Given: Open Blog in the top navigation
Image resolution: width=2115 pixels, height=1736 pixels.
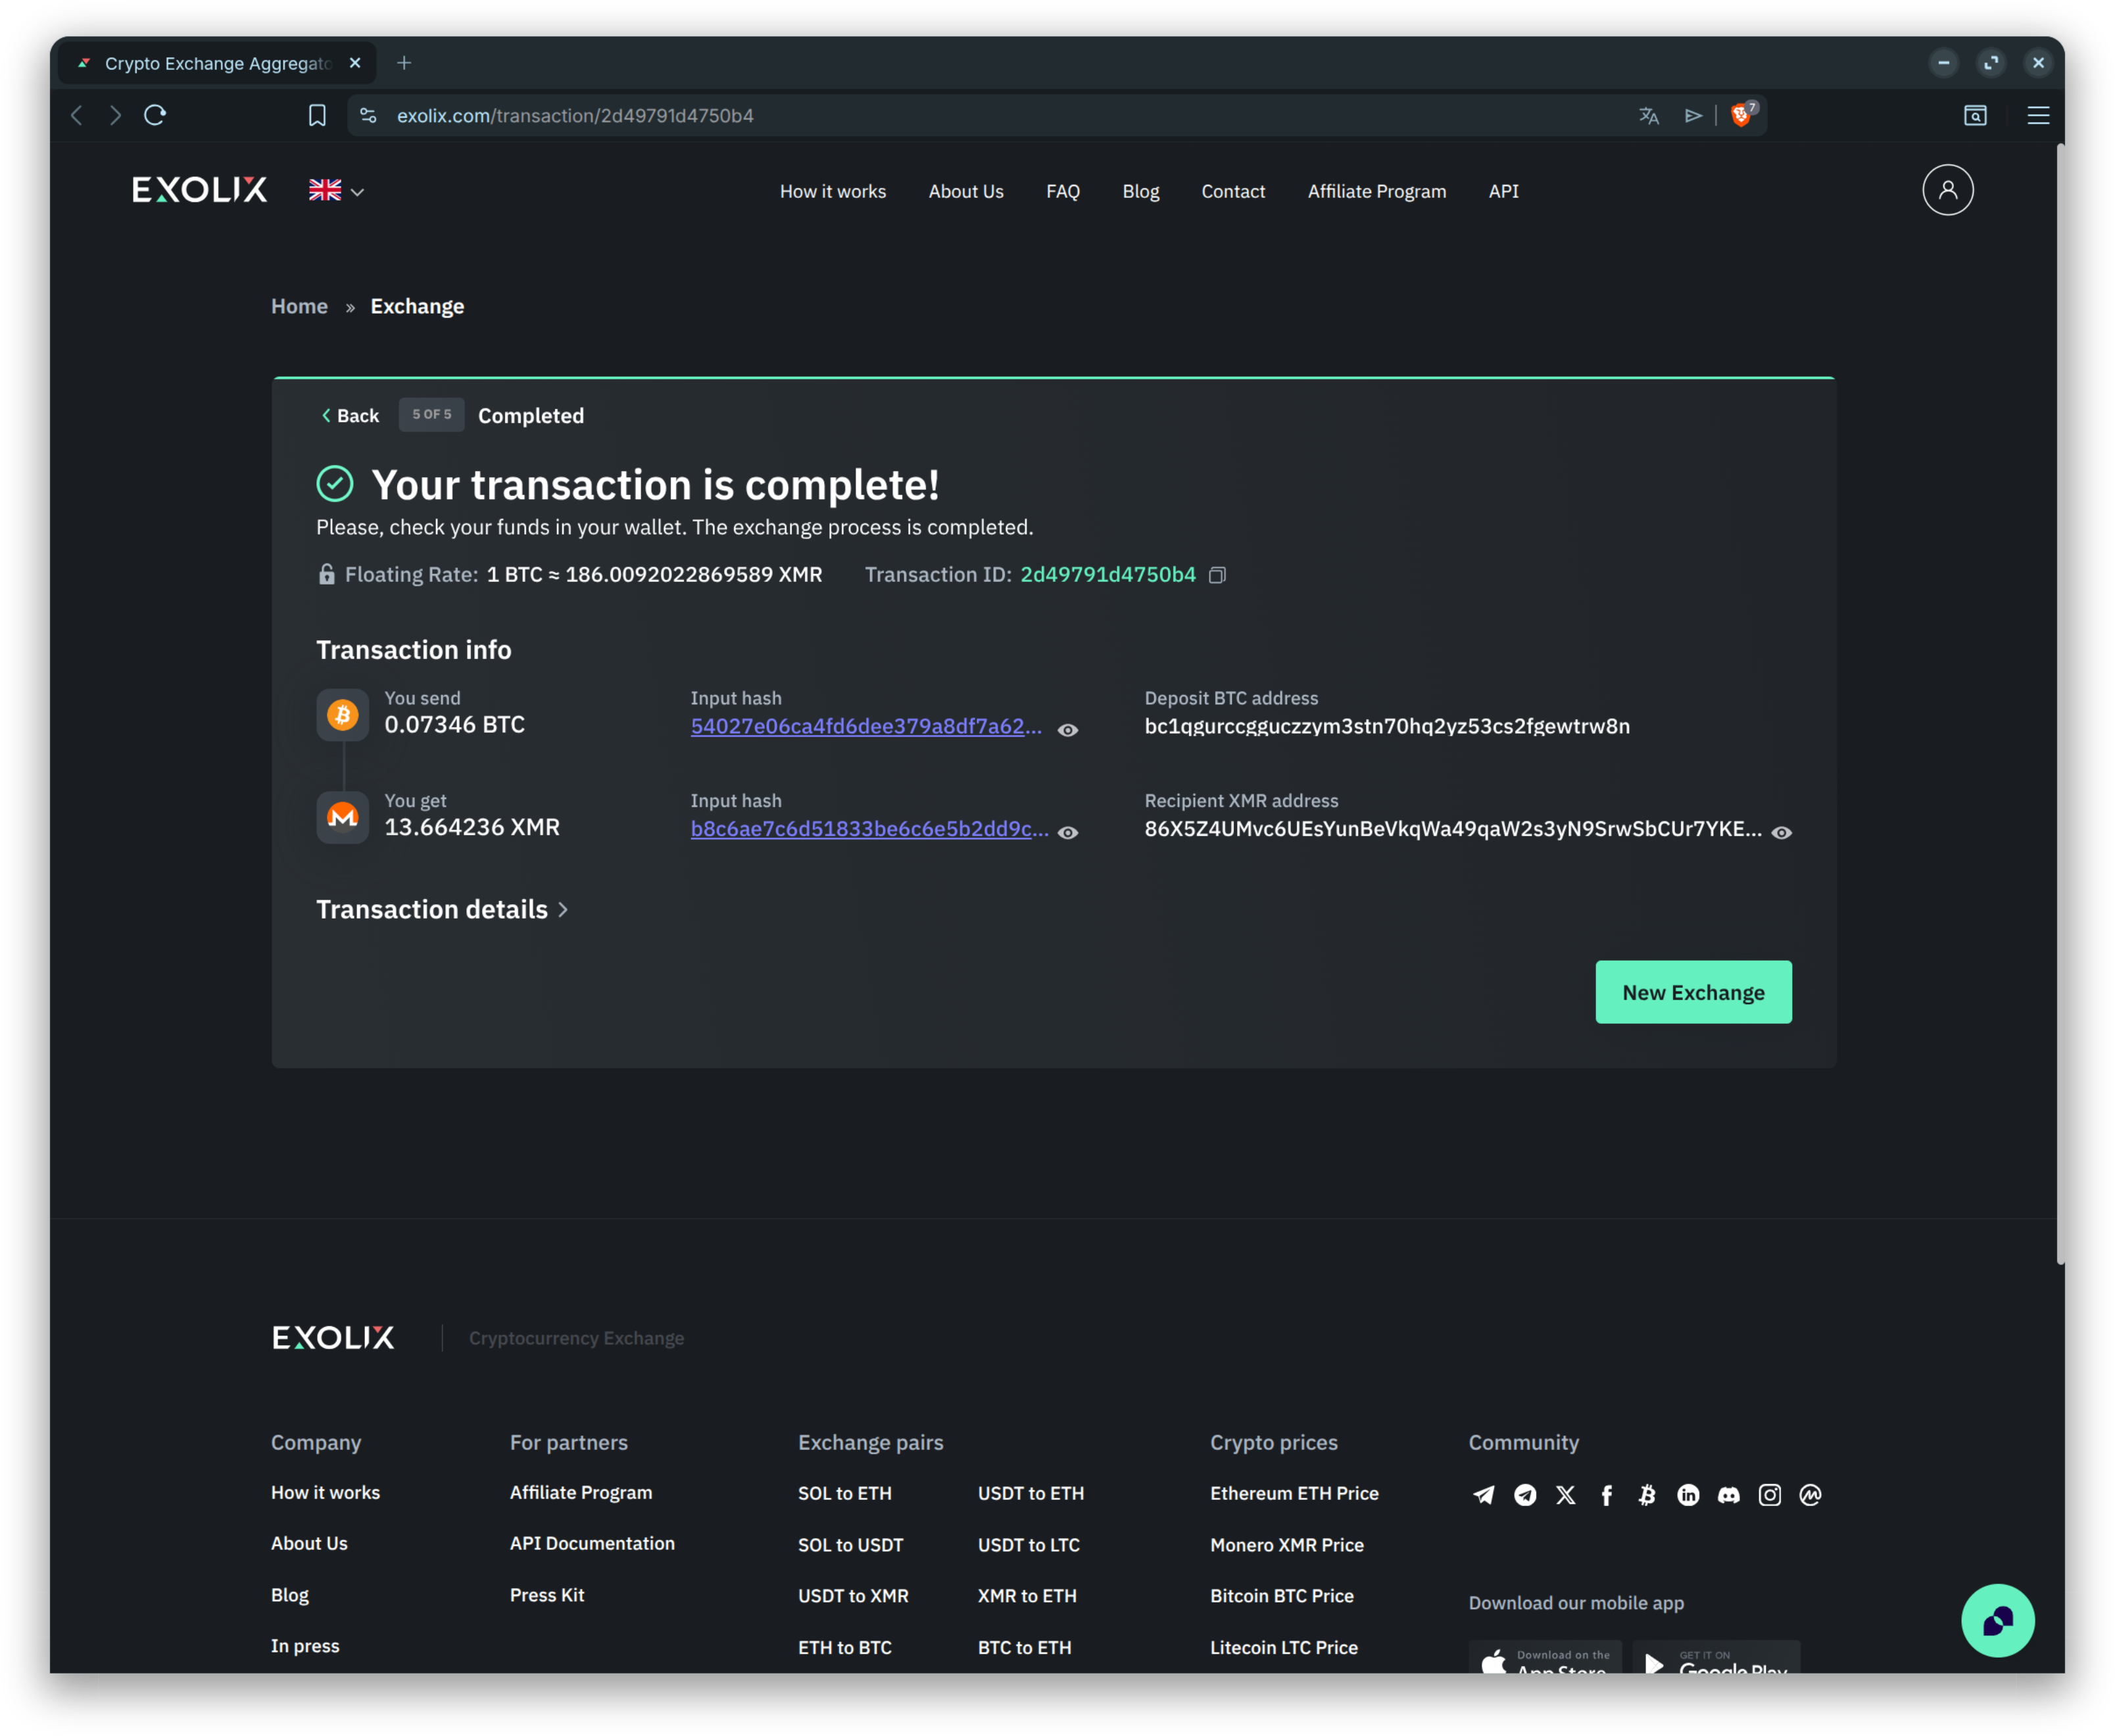Looking at the screenshot, I should click(1140, 191).
